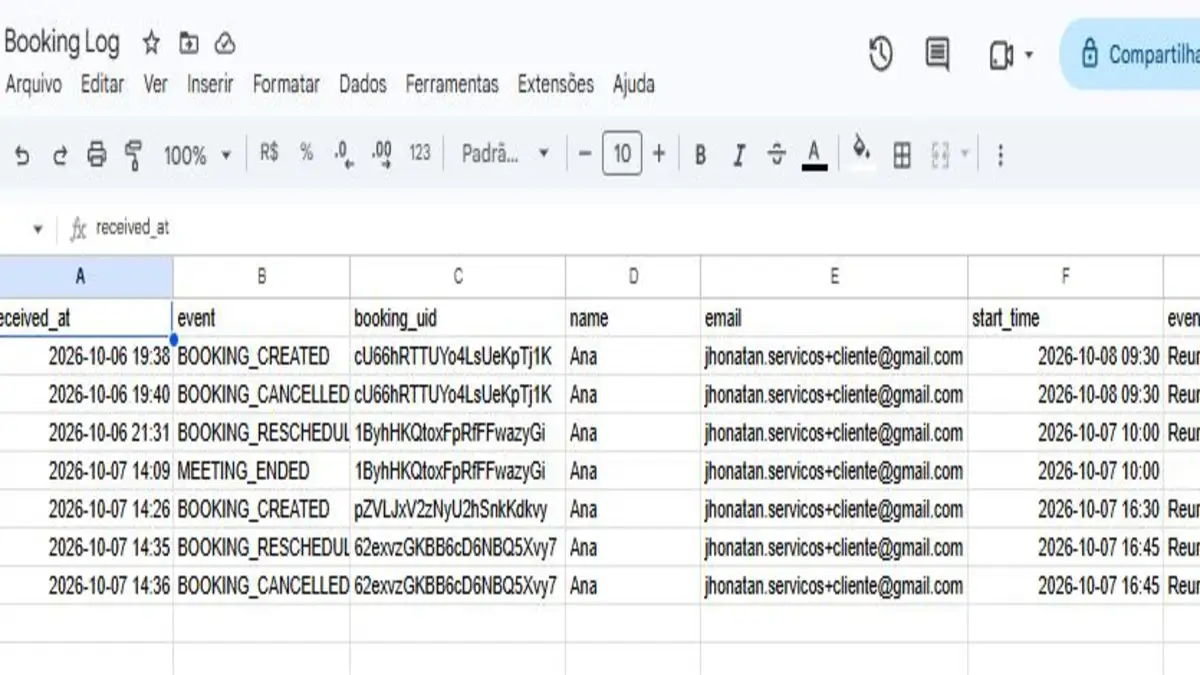The image size is (1200, 675).
Task: Select column D header
Action: click(x=633, y=276)
